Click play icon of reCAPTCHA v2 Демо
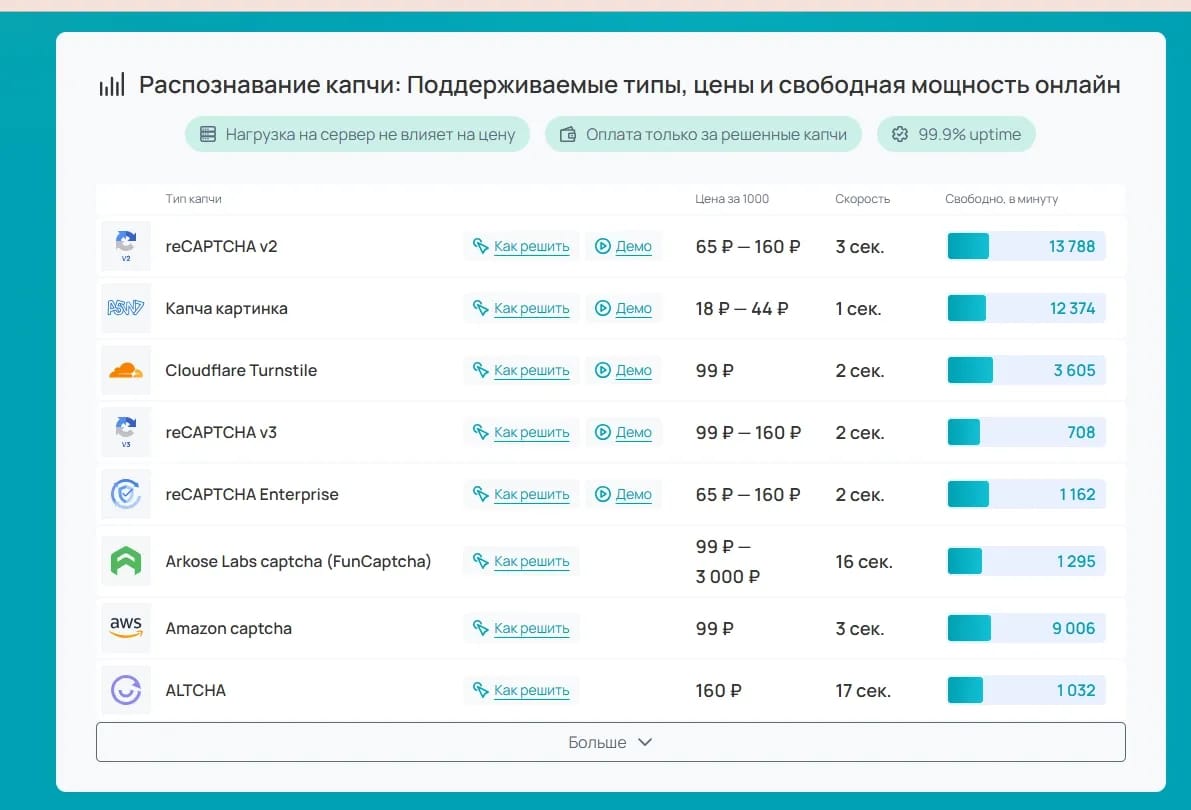 [x=602, y=246]
